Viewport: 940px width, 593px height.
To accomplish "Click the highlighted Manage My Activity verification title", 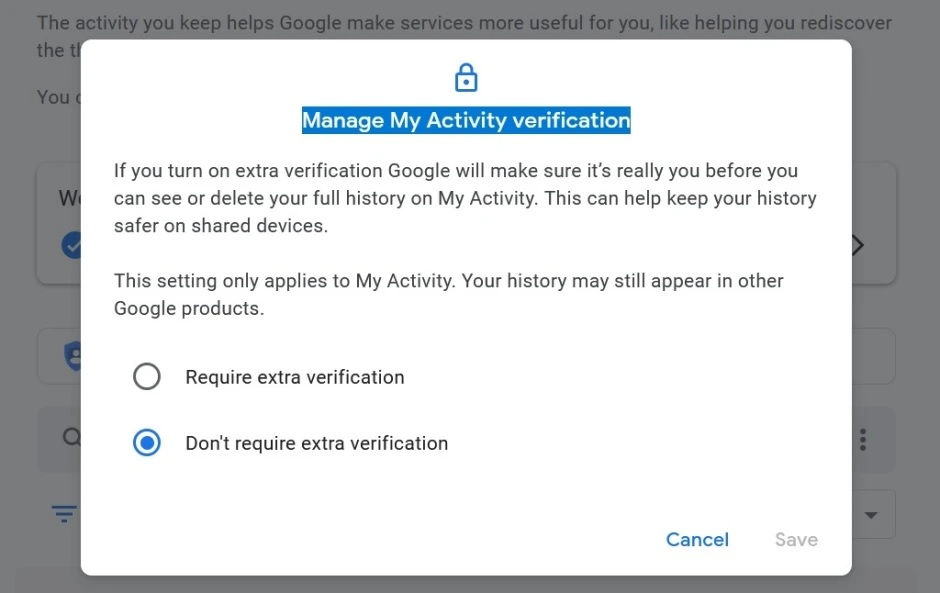I will coord(466,120).
